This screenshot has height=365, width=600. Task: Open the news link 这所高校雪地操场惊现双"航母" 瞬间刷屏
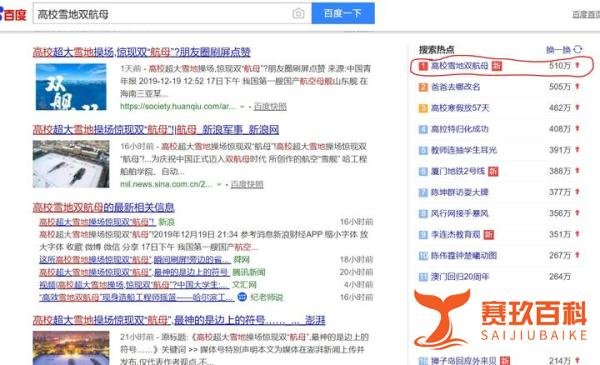click(x=135, y=260)
